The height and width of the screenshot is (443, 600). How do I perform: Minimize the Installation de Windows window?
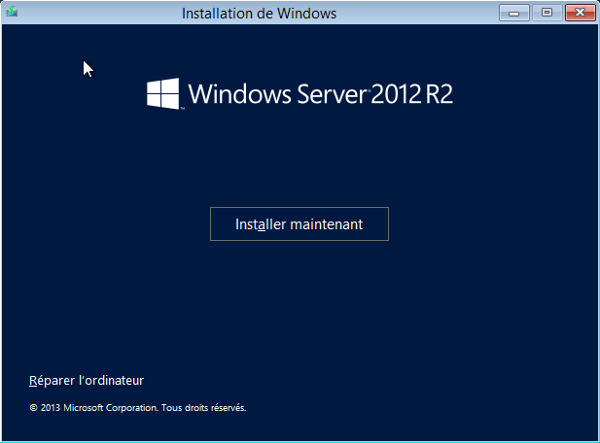point(514,13)
